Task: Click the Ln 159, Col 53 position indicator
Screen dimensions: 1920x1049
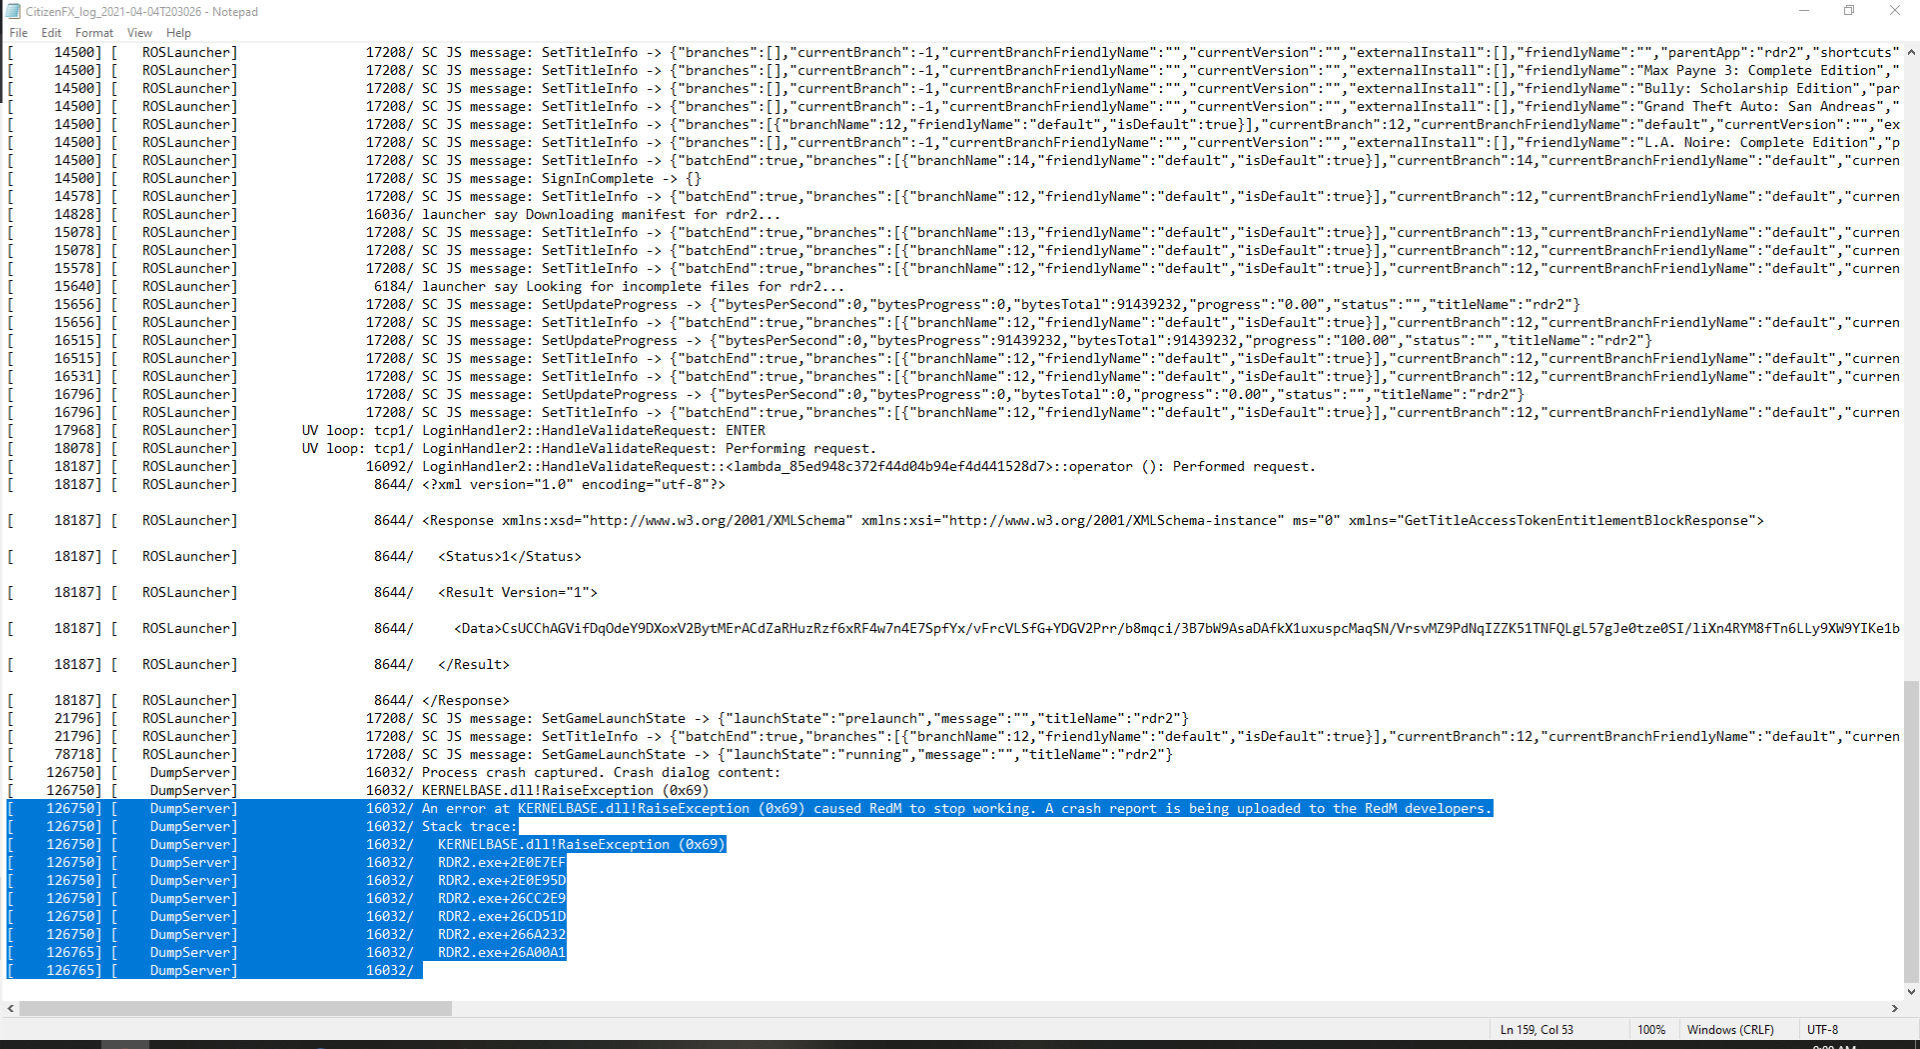Action: point(1536,1029)
